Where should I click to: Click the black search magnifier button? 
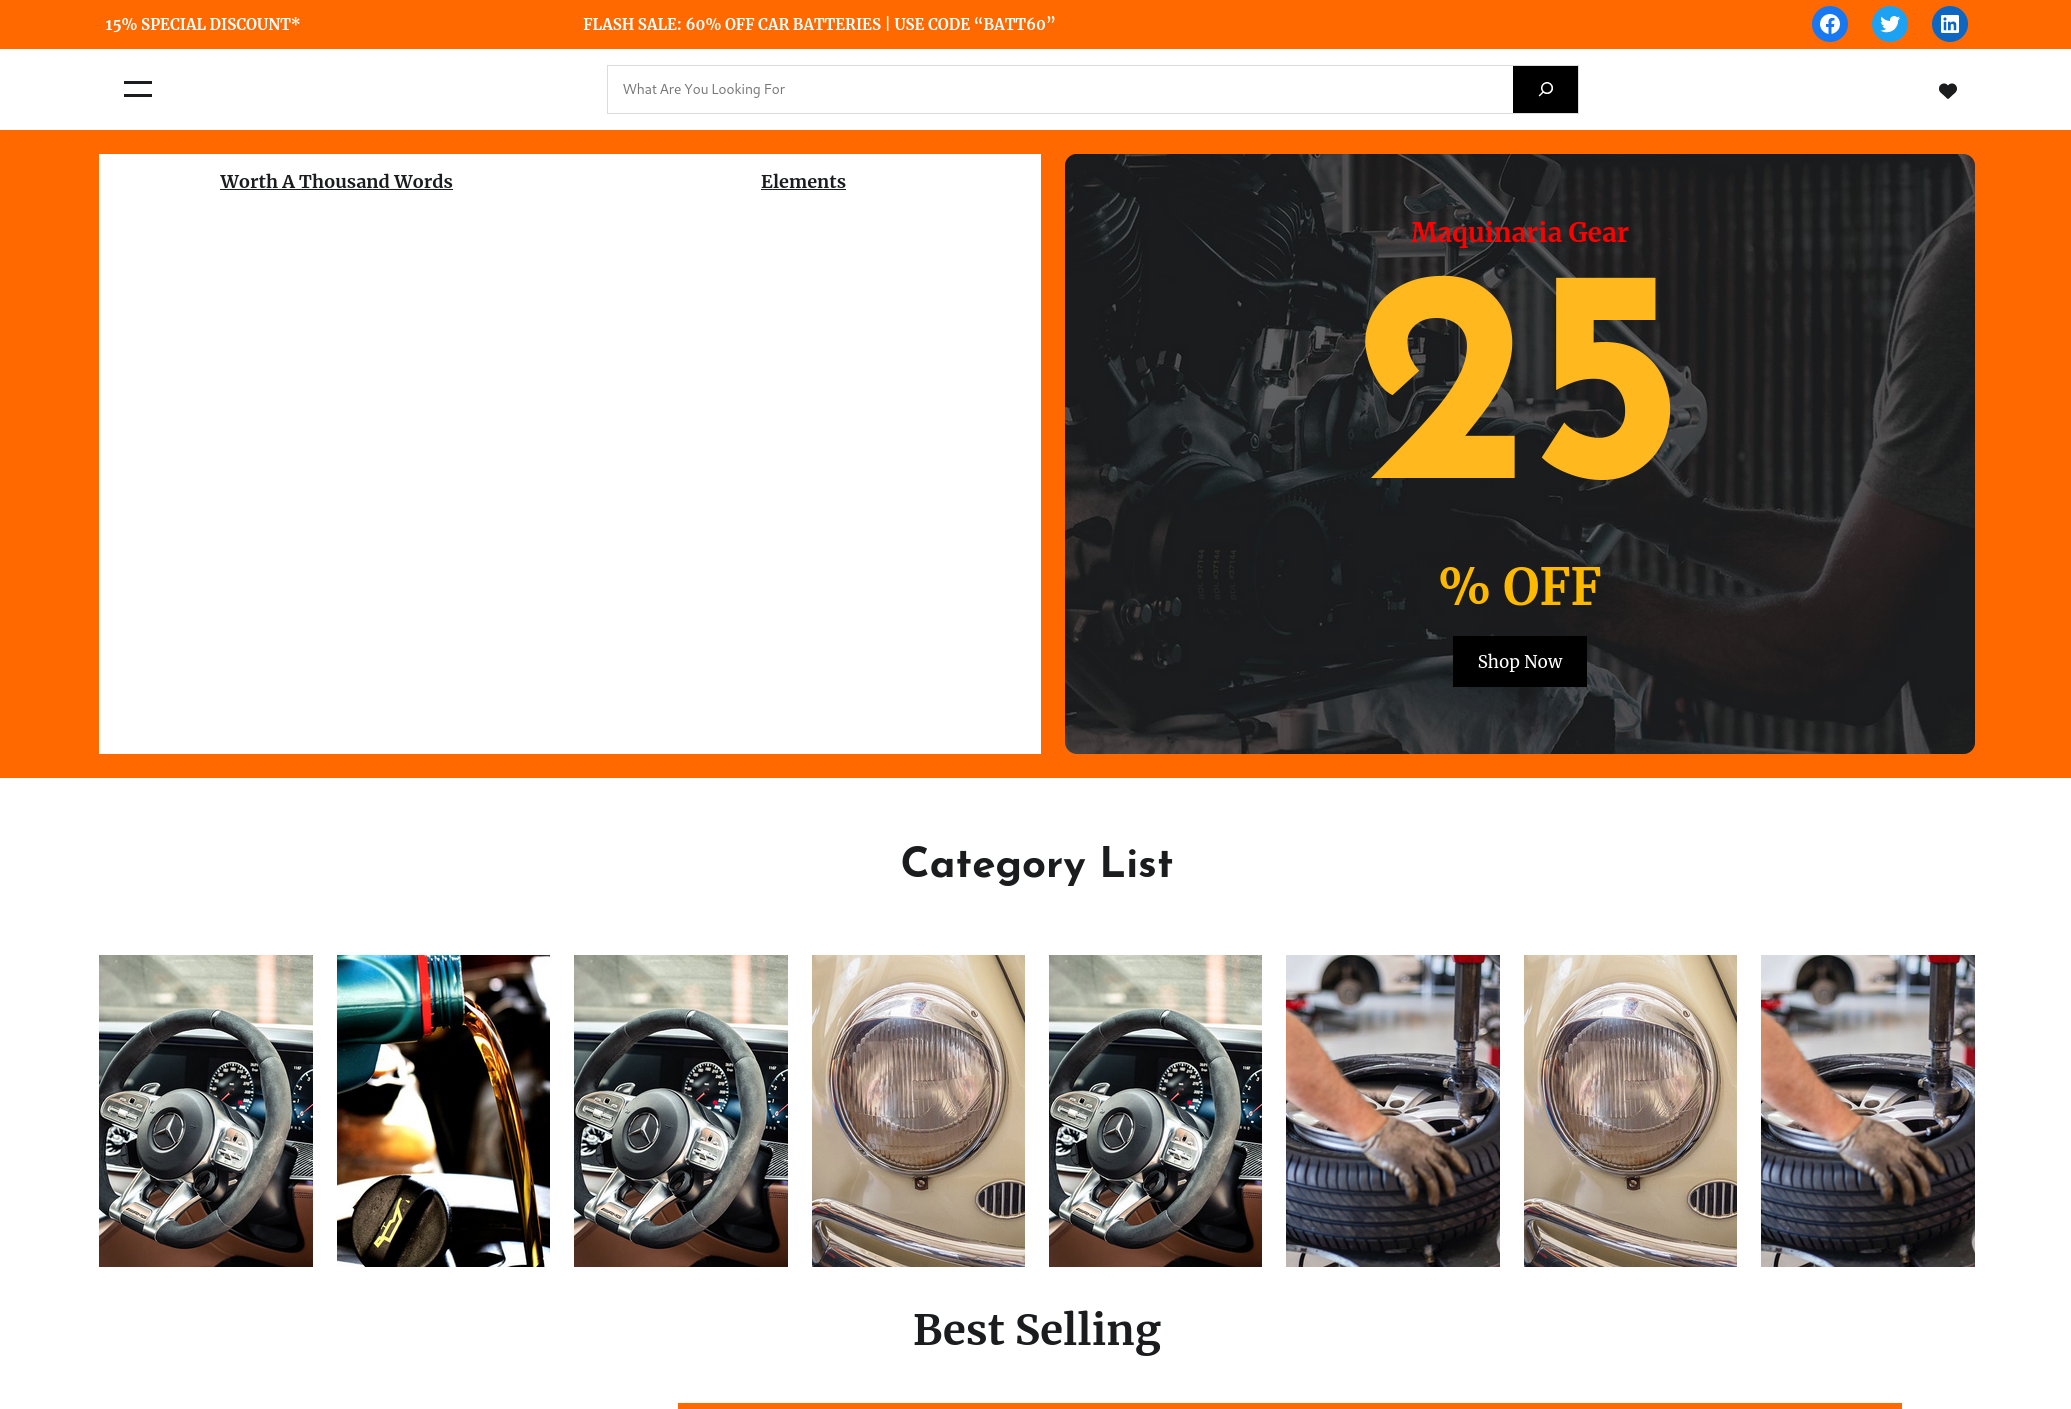pos(1545,89)
